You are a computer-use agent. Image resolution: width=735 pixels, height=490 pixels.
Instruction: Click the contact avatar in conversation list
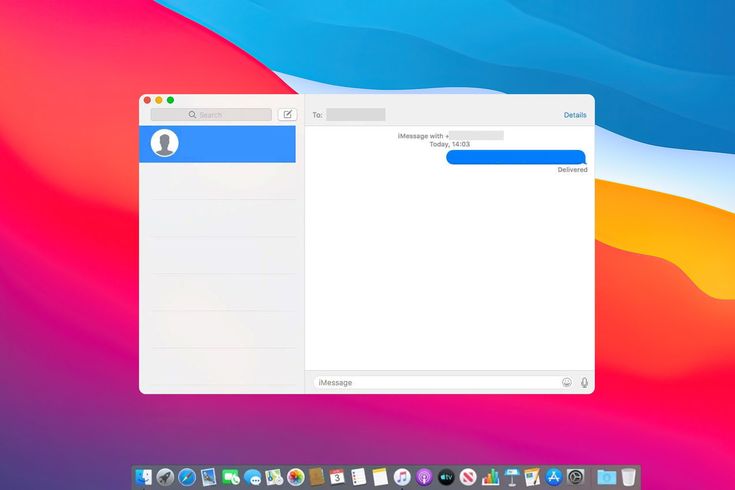coord(164,144)
